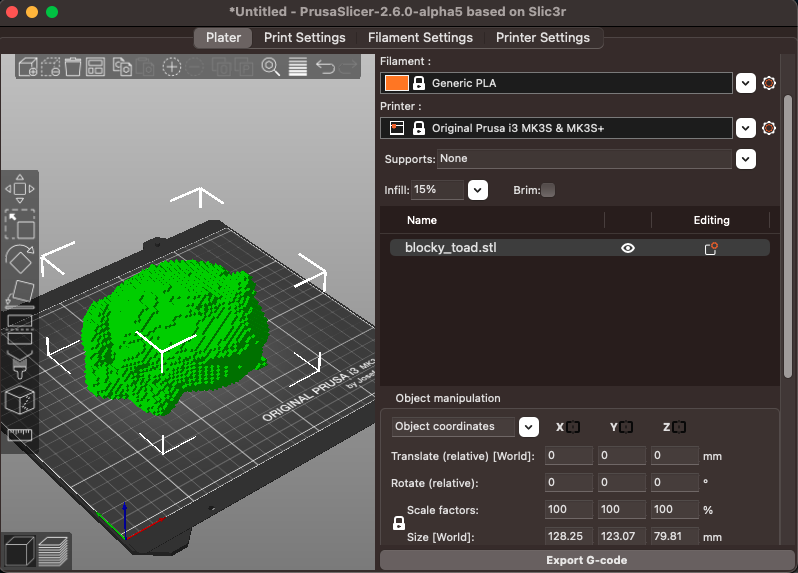Open the Printer preset dropdown arrow

(x=746, y=128)
